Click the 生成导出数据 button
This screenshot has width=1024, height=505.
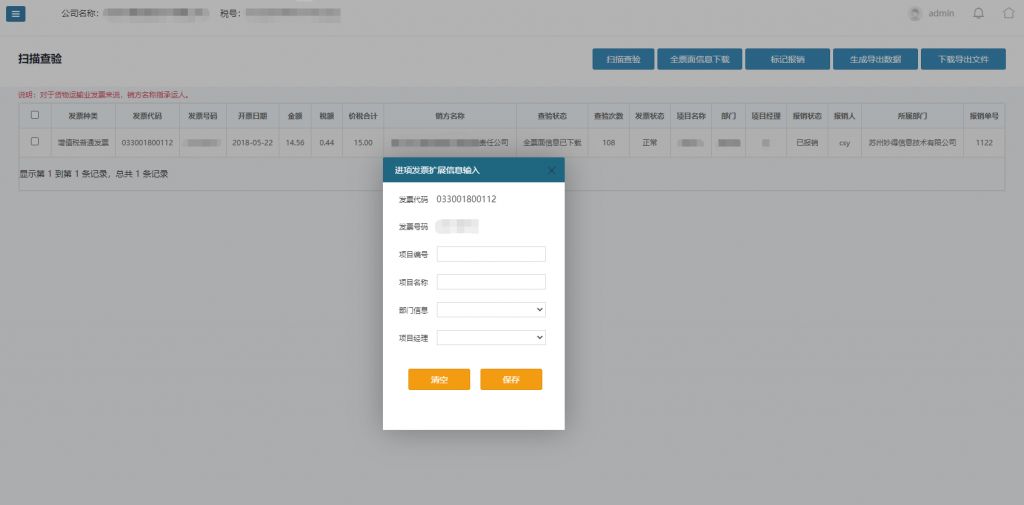[875, 59]
